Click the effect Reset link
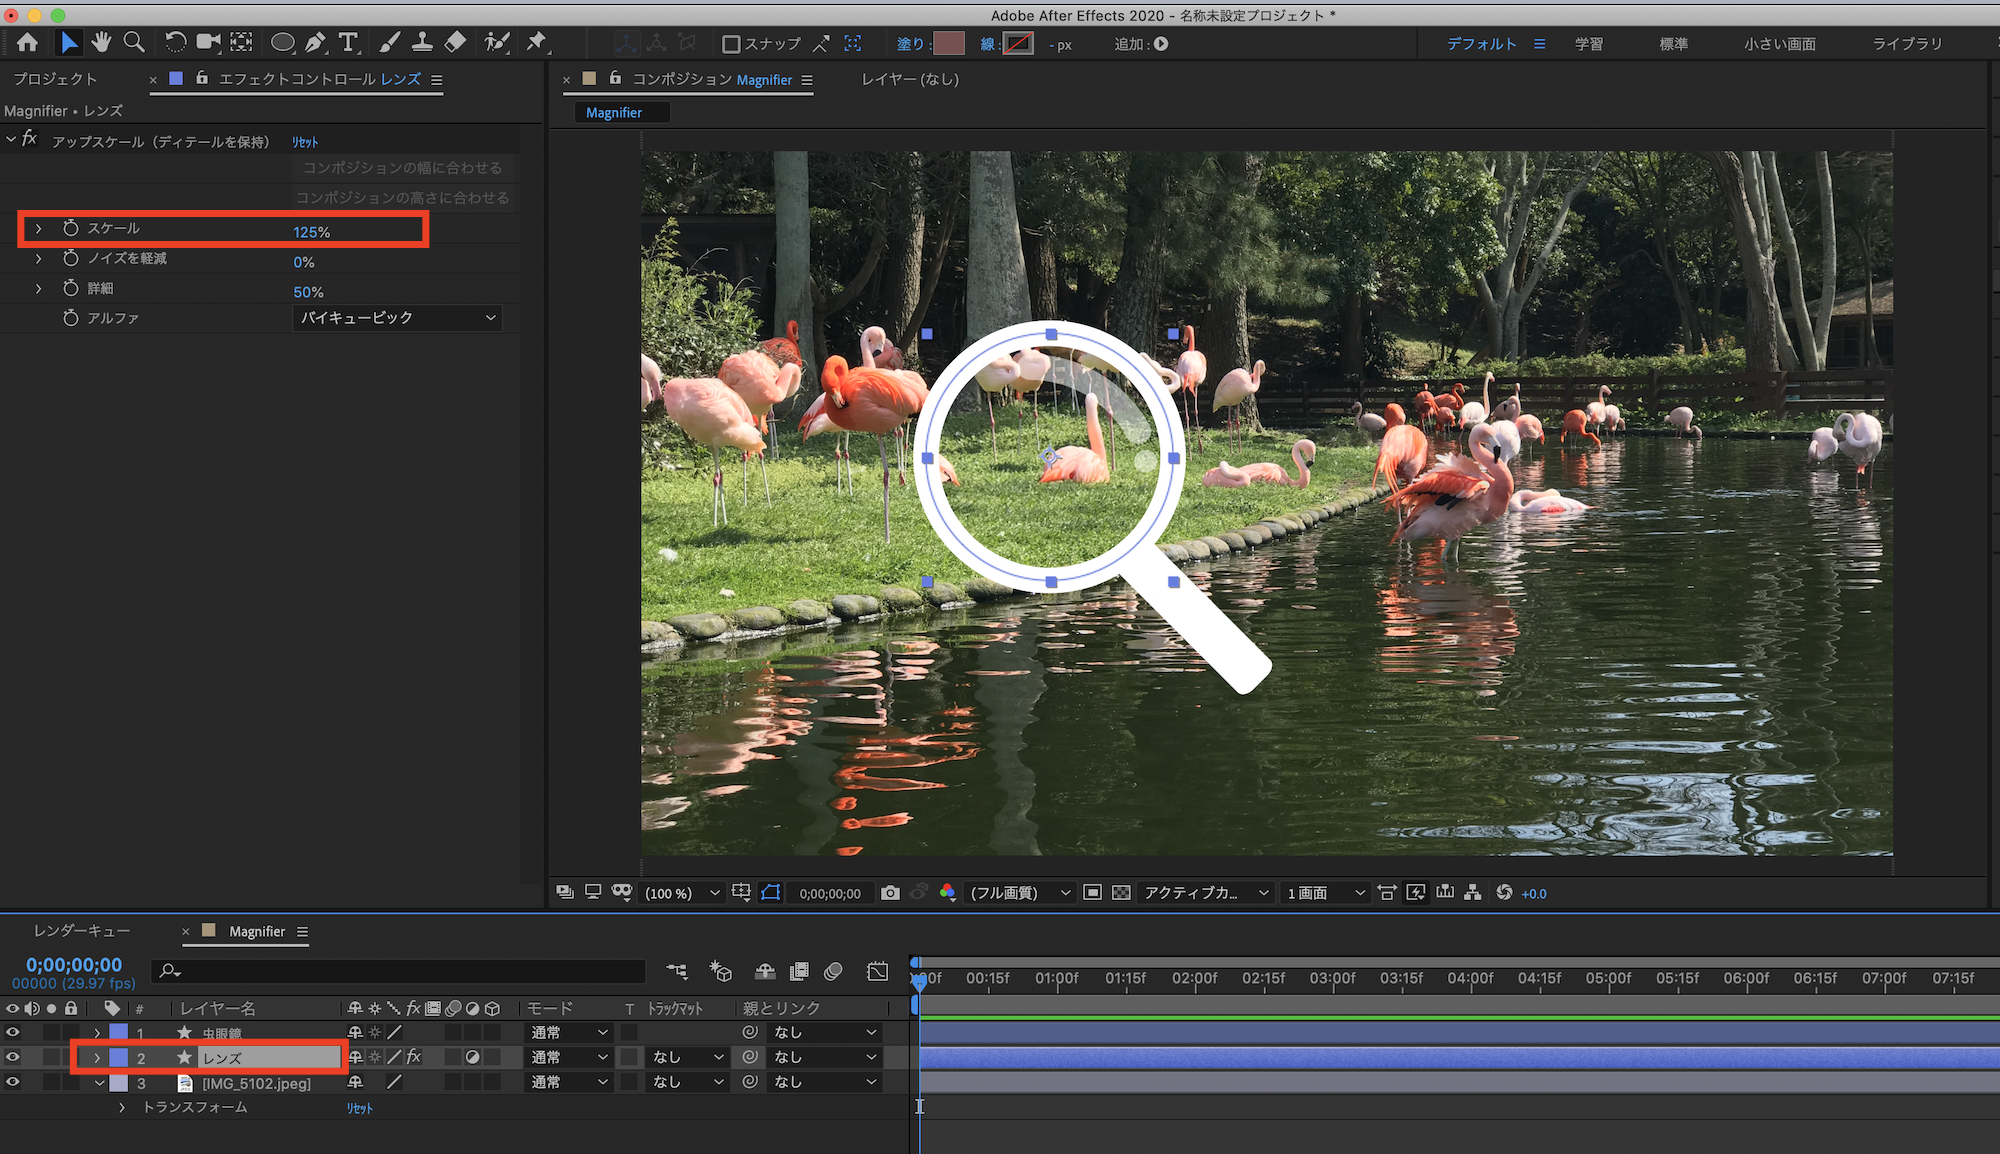 click(305, 142)
